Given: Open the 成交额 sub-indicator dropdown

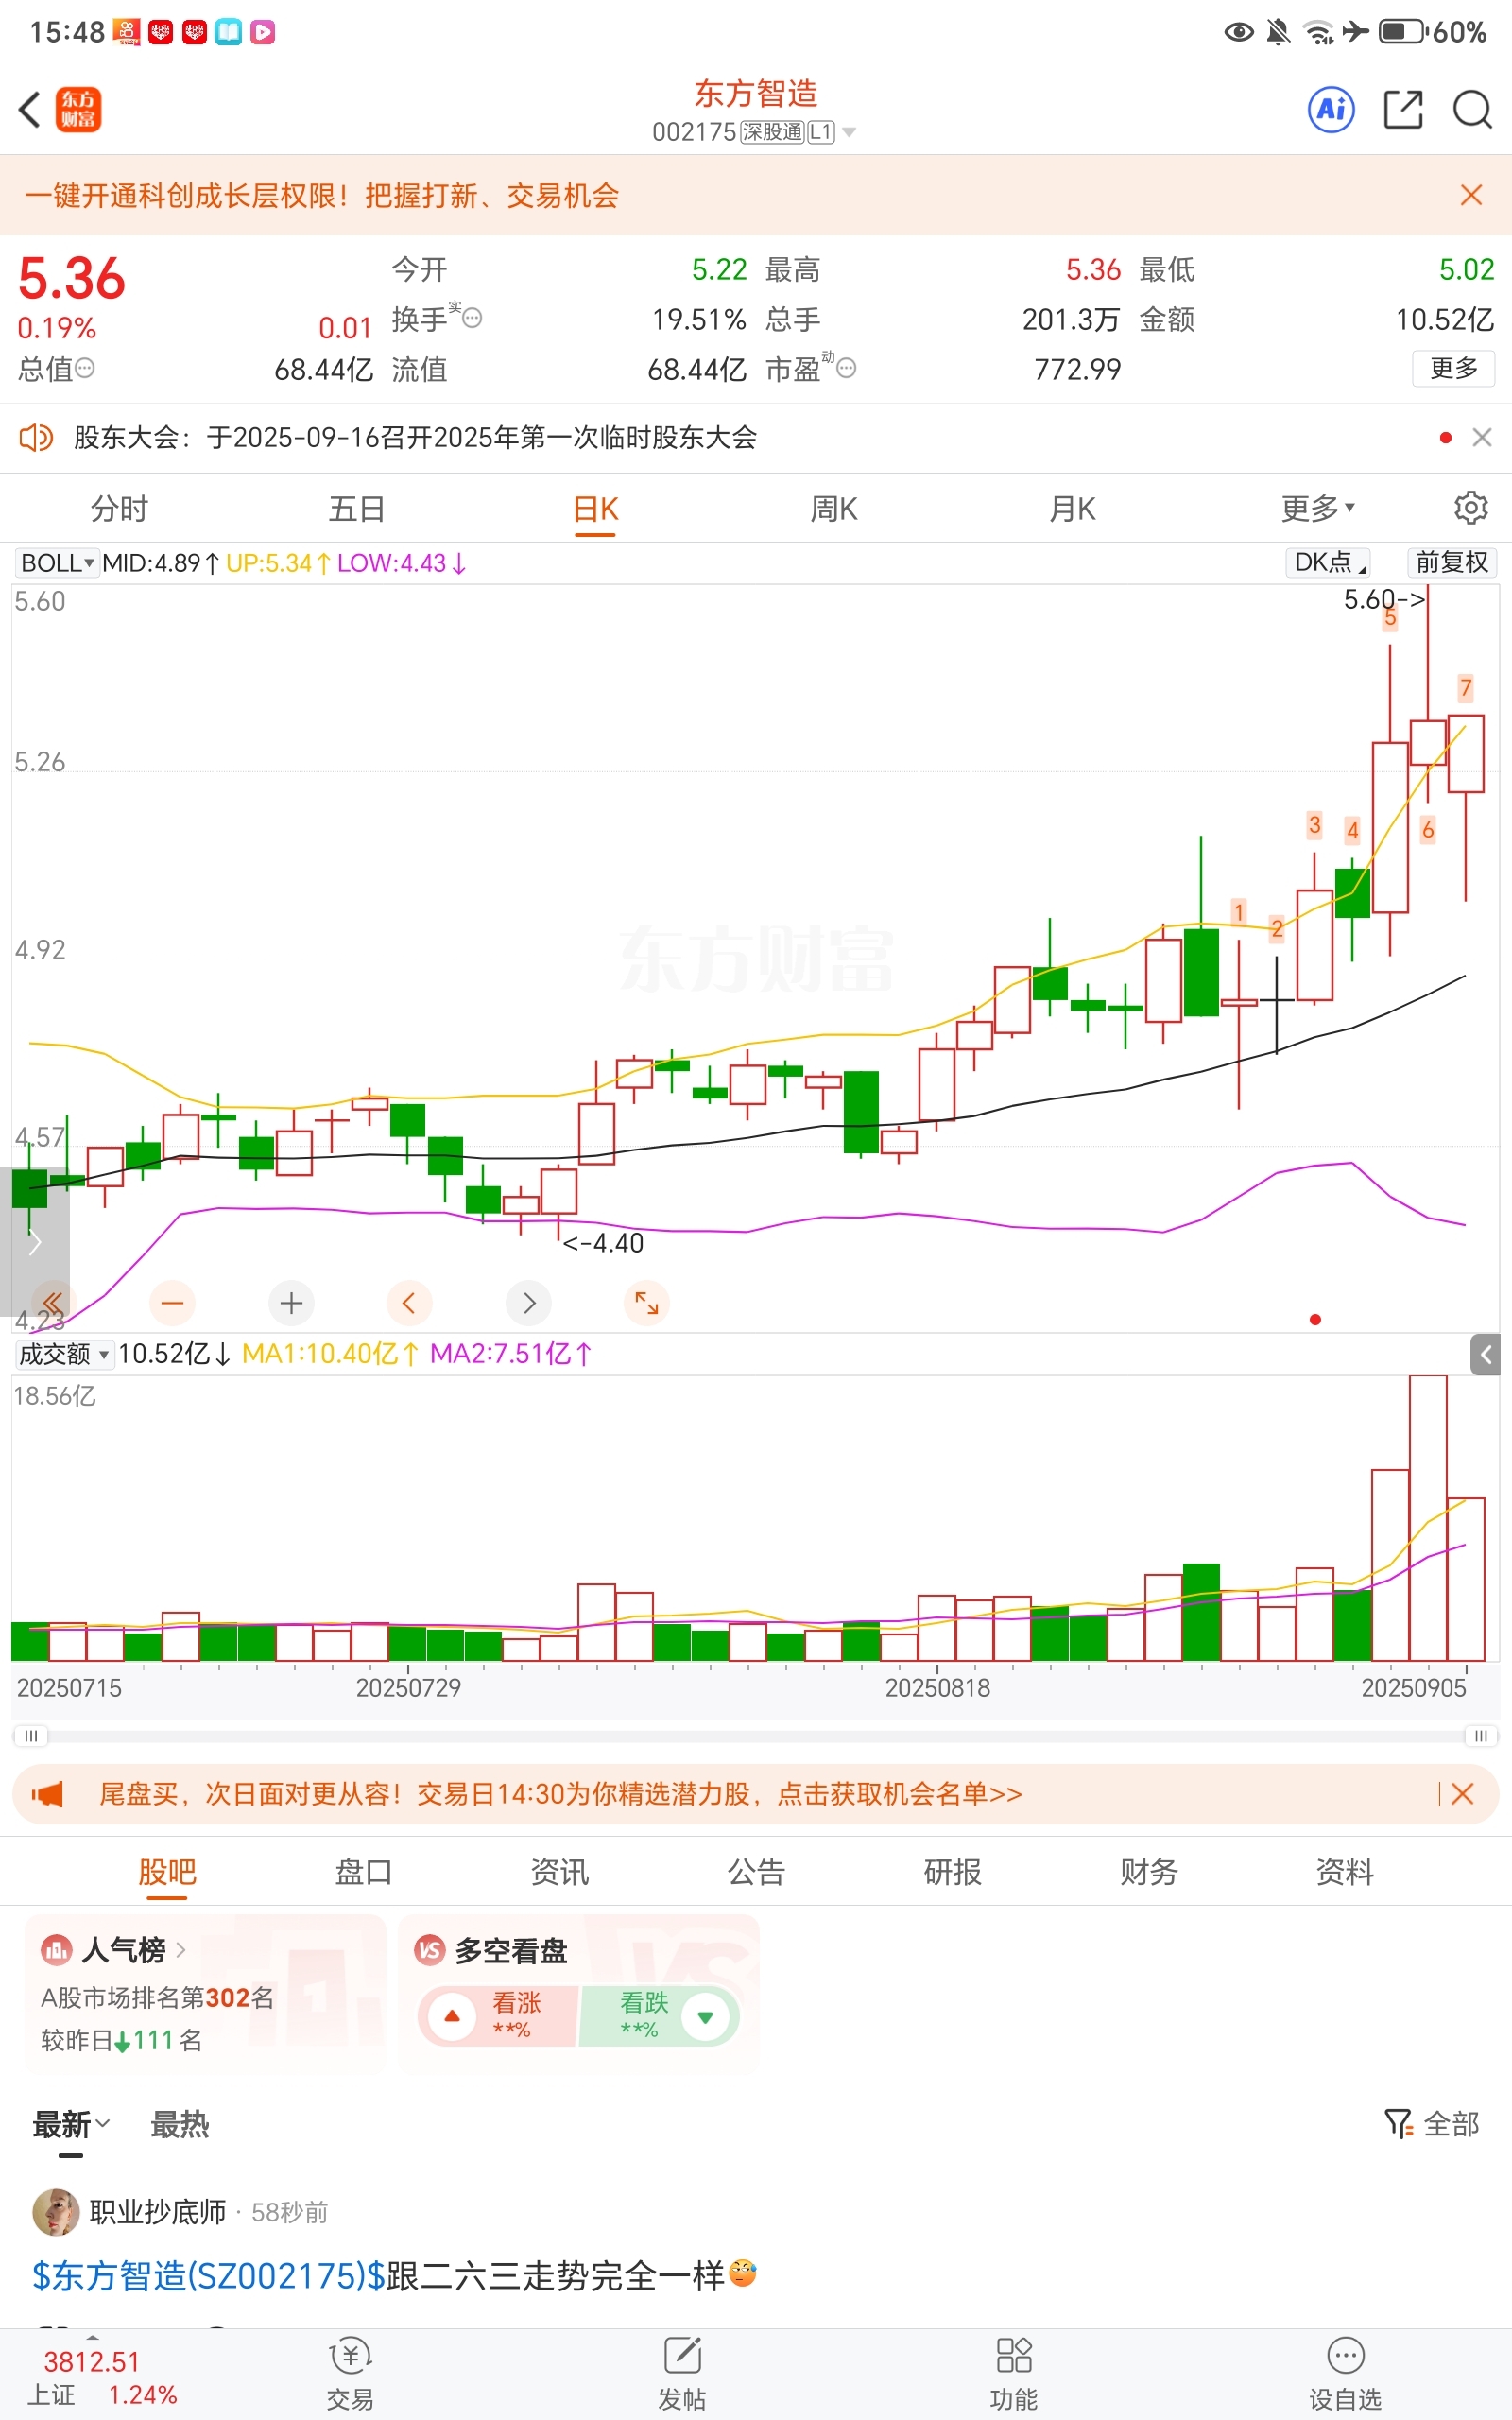Looking at the screenshot, I should point(64,1354).
